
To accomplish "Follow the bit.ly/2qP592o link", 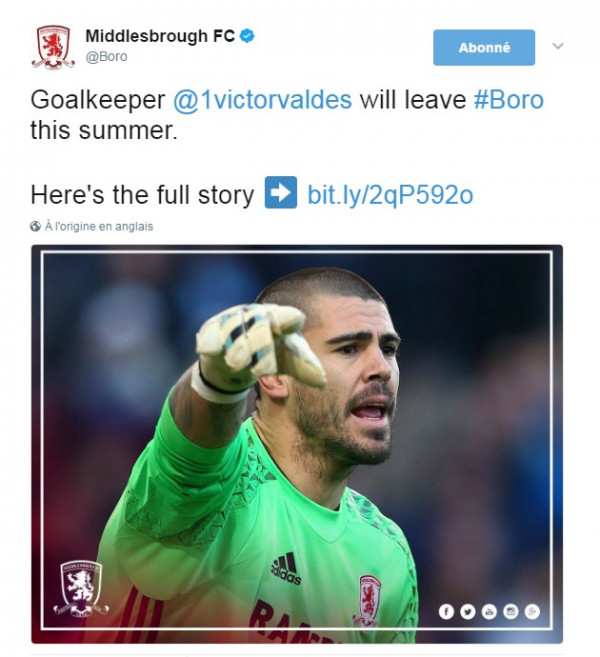I will click(x=390, y=195).
